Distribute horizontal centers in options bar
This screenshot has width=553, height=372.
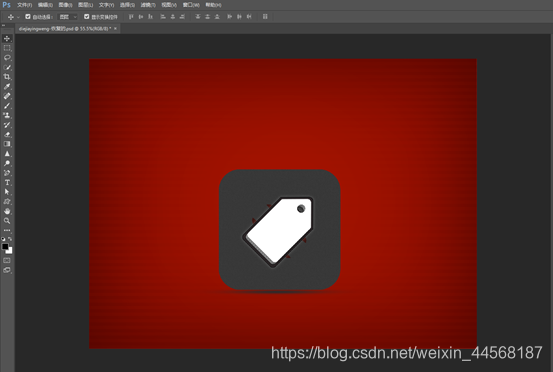point(239,17)
